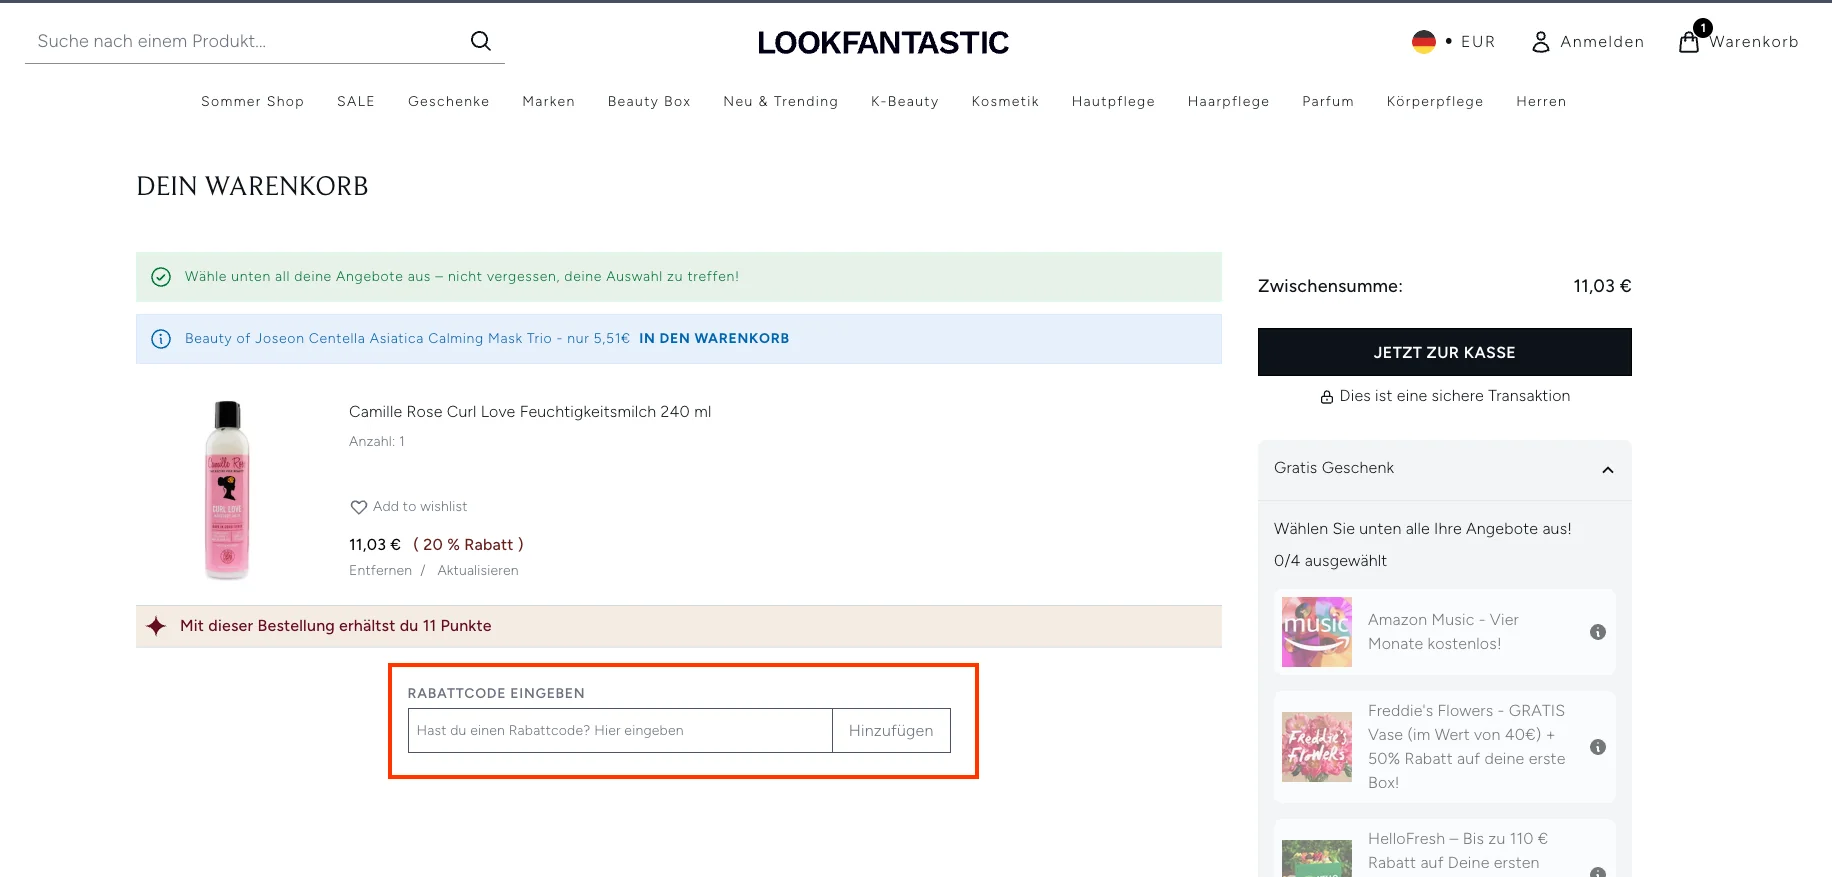The width and height of the screenshot is (1832, 877).
Task: Click the Anmelden login link
Action: (x=1602, y=42)
